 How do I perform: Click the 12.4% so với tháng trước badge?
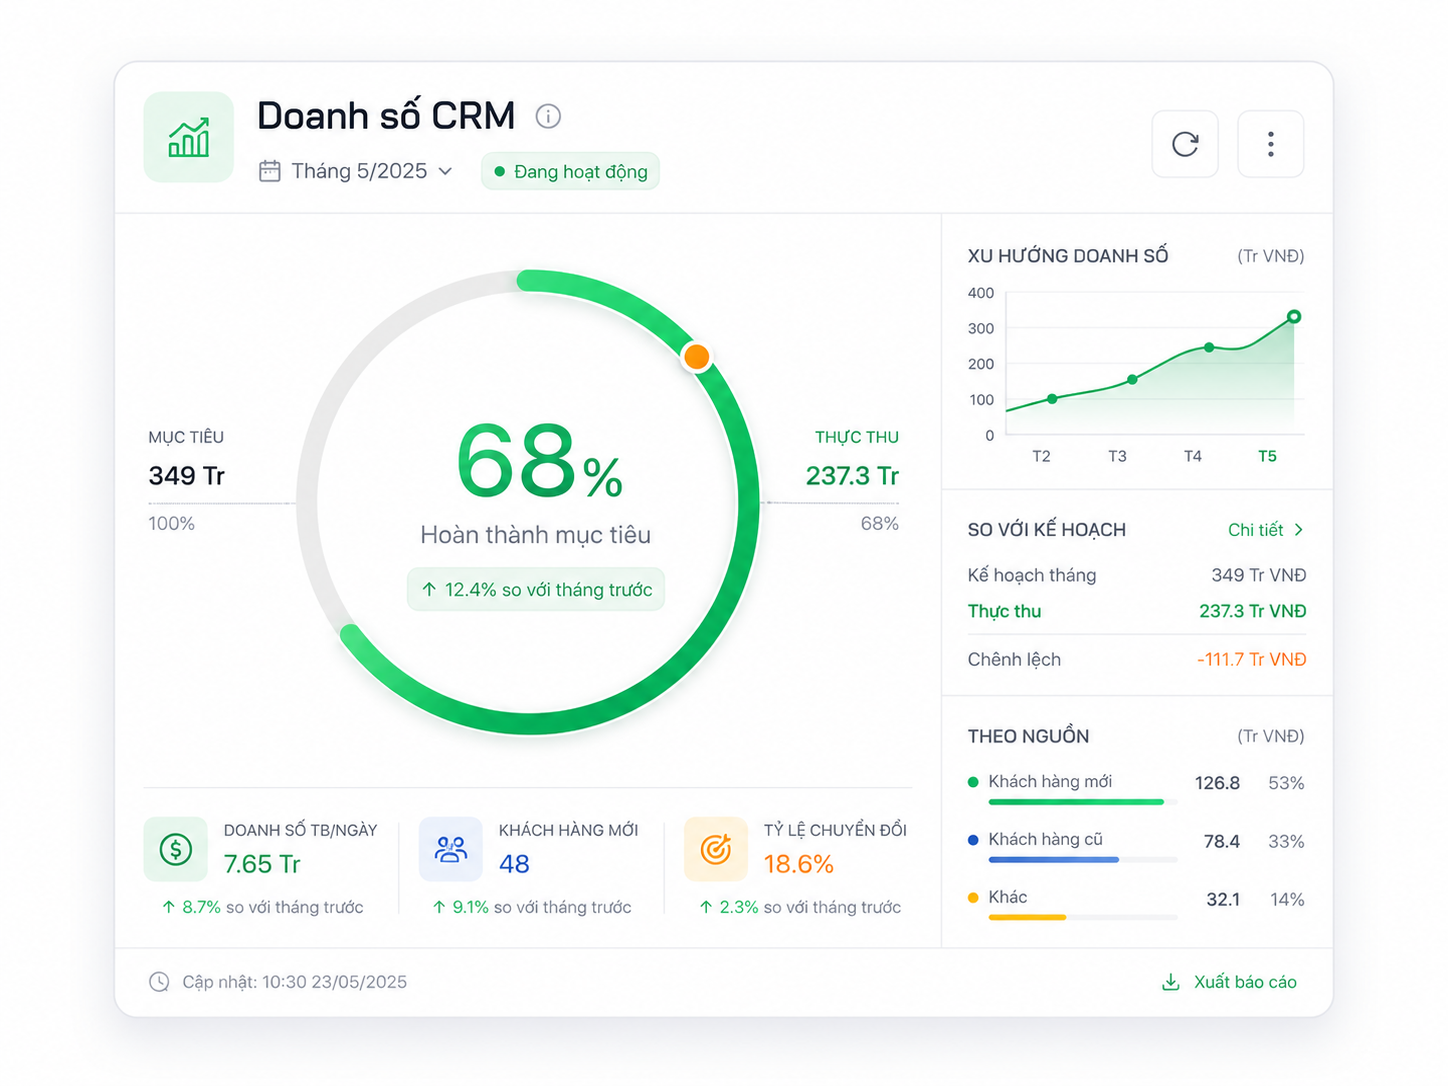click(x=536, y=590)
